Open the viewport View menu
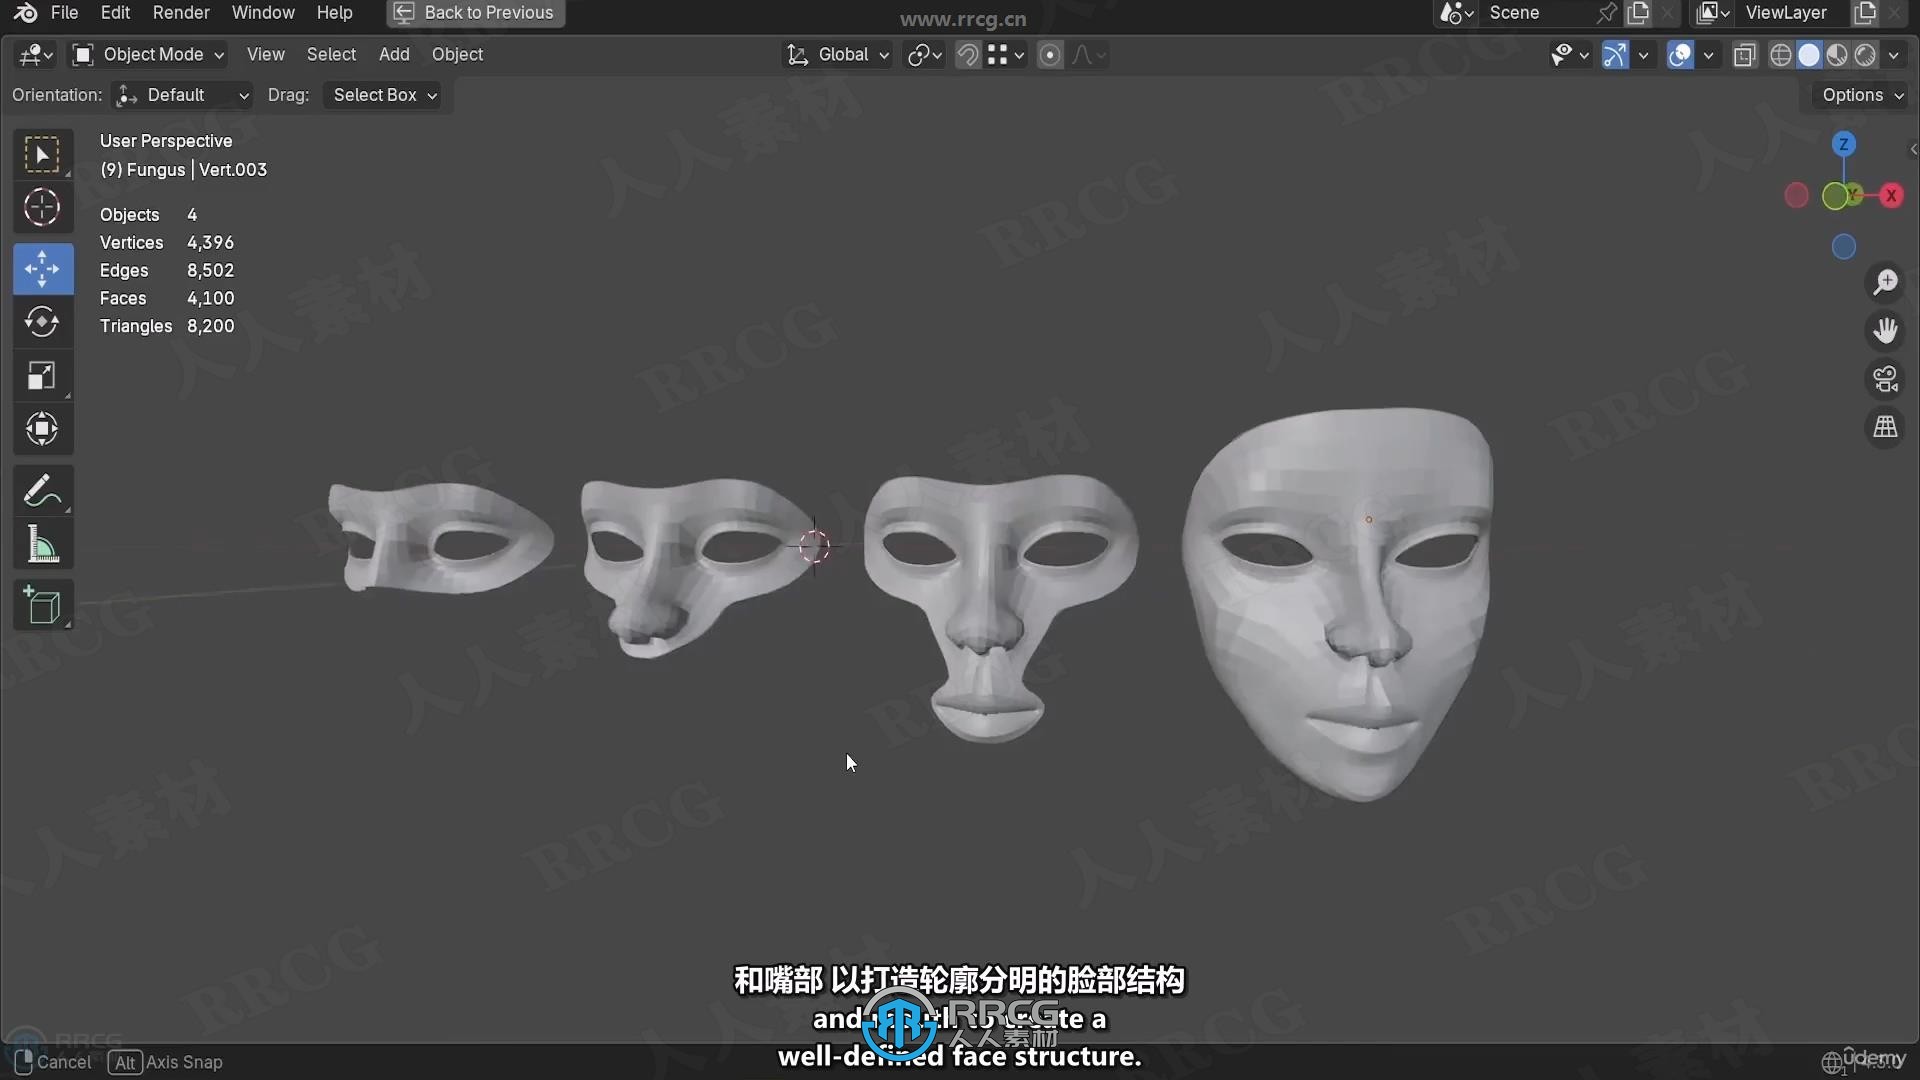This screenshot has height=1080, width=1920. [266, 55]
